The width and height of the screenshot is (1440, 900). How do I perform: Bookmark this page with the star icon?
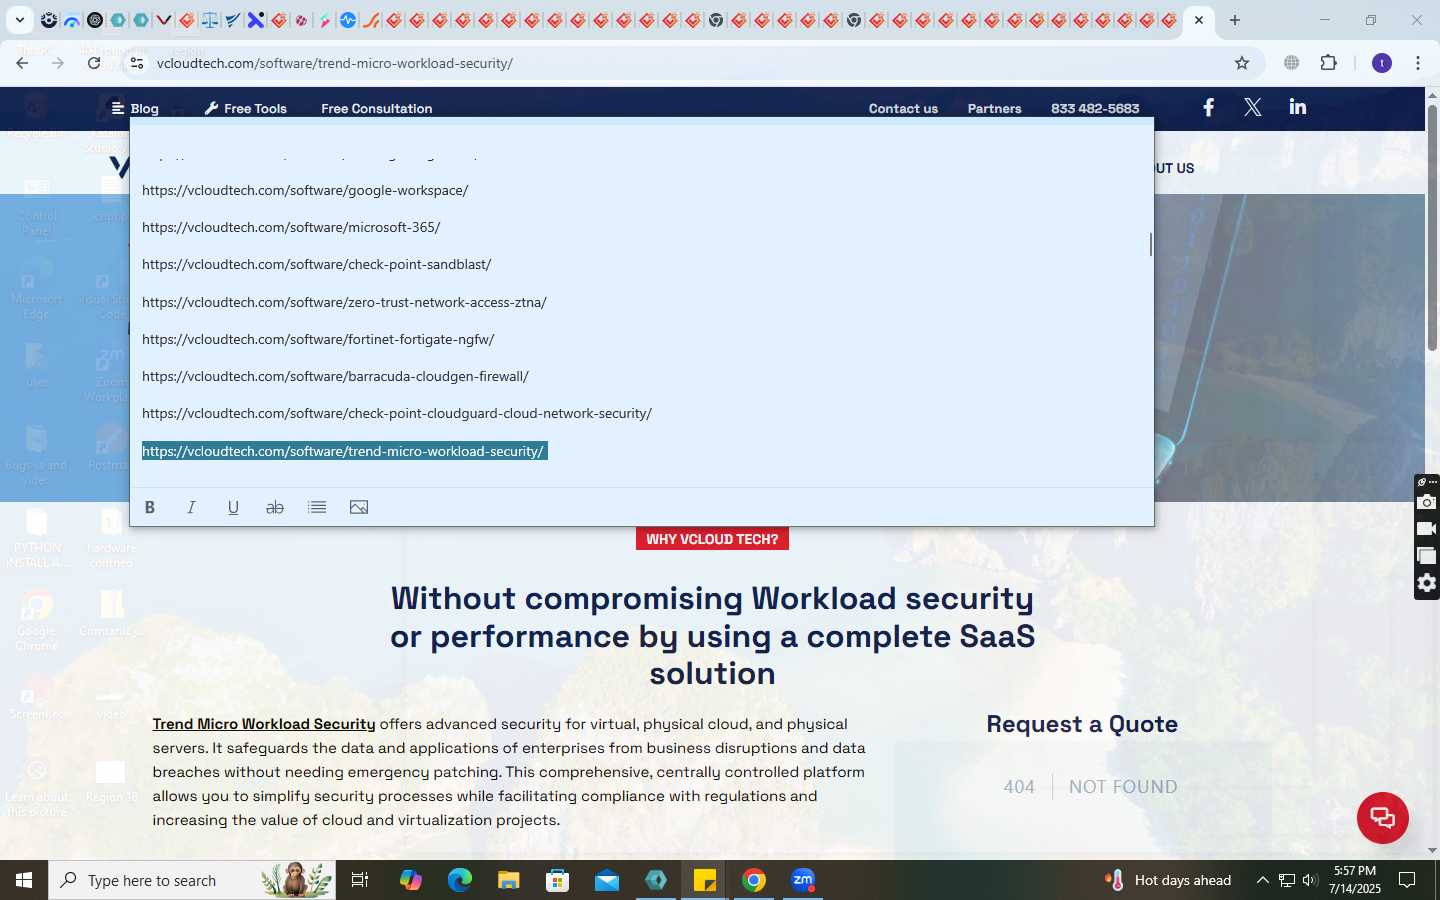(1242, 63)
